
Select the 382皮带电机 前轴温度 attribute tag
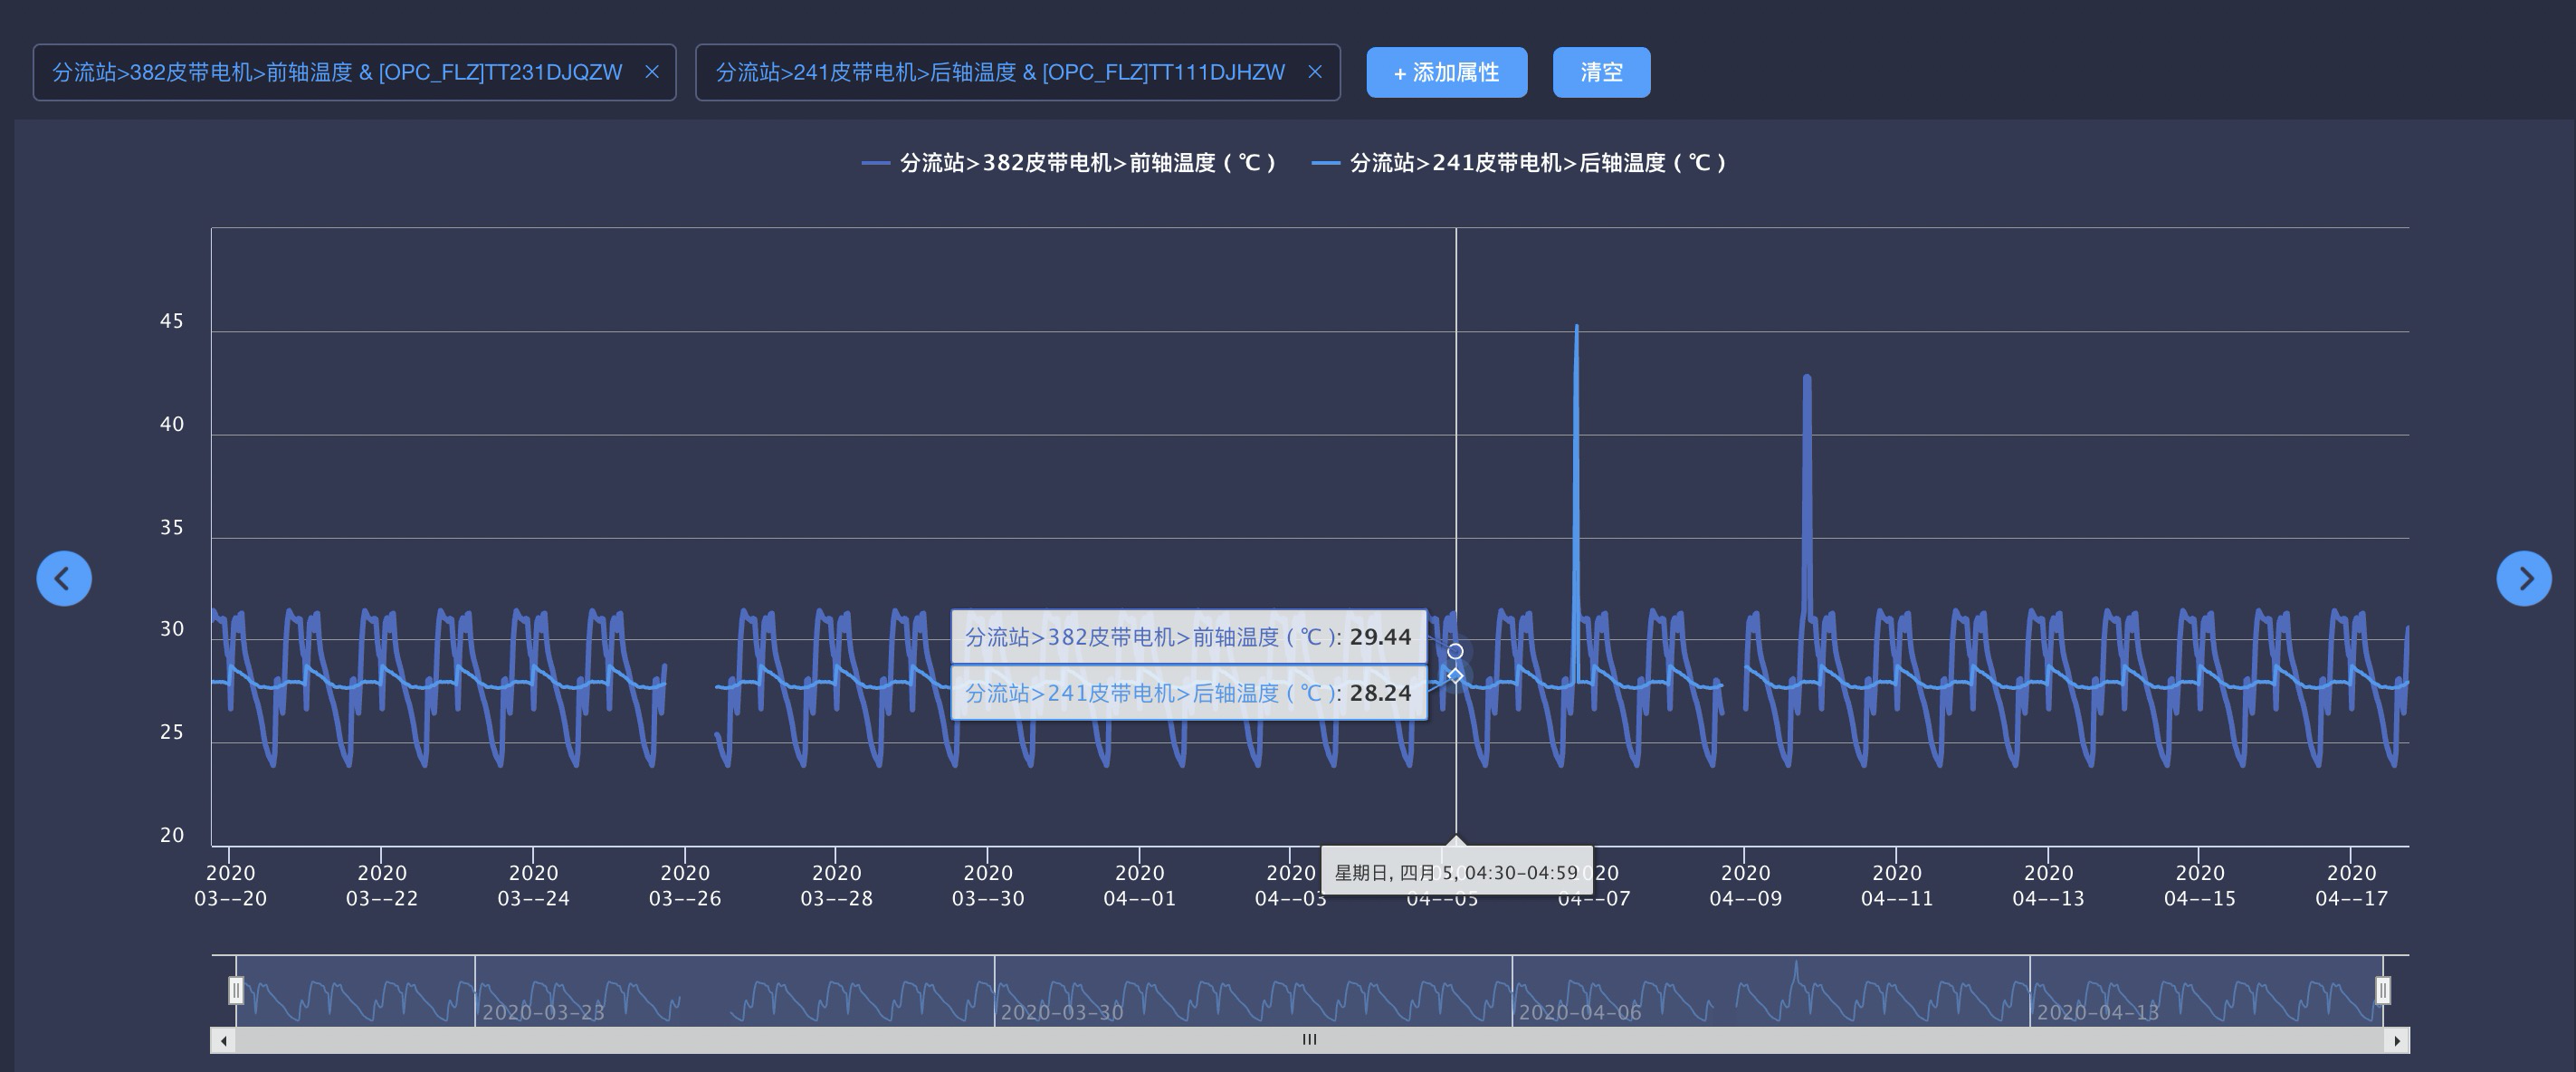(337, 72)
